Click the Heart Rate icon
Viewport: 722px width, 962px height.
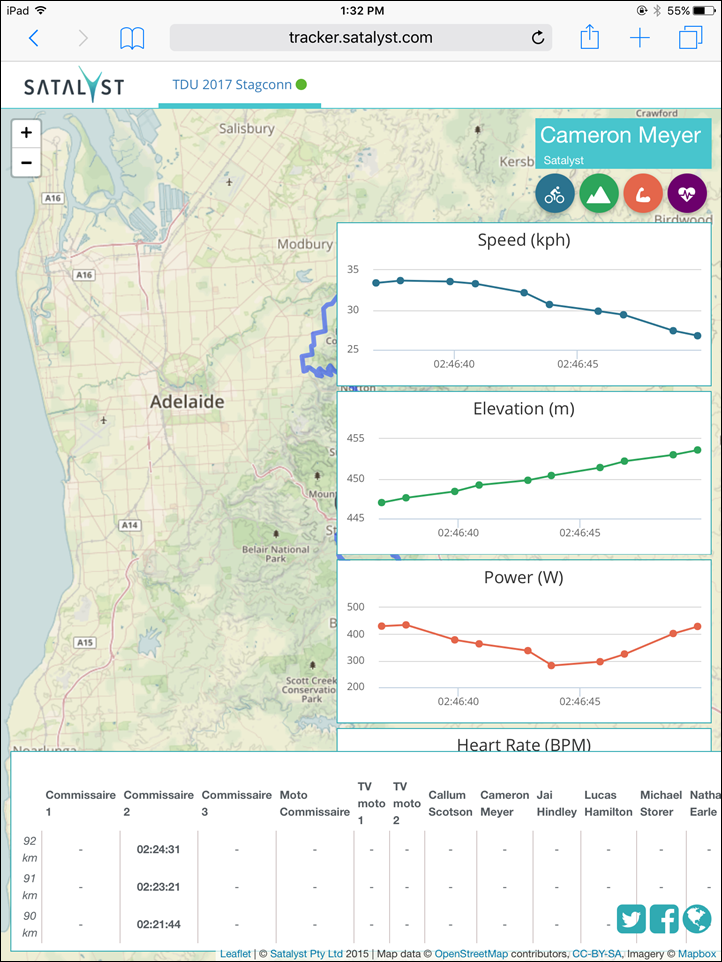click(x=687, y=192)
